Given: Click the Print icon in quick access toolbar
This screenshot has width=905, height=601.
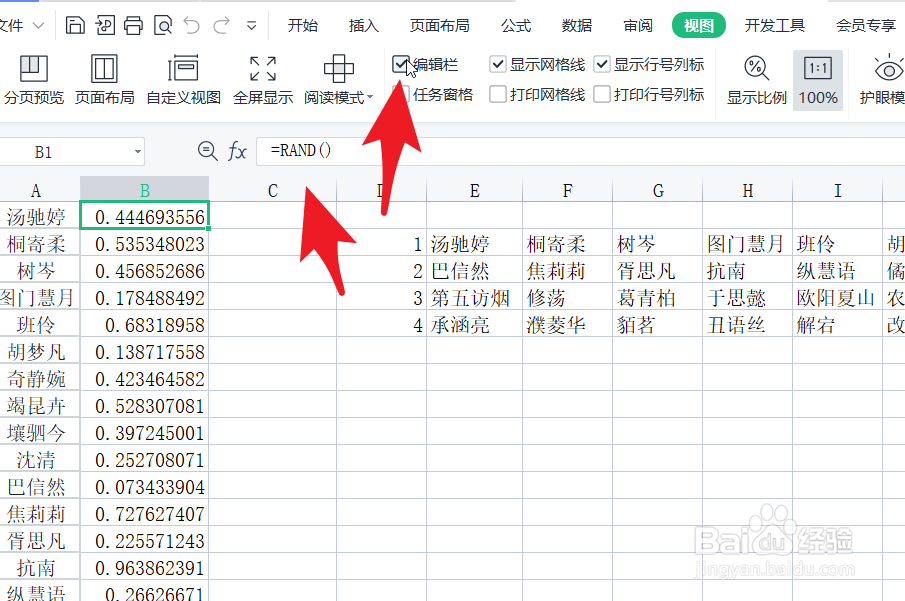Looking at the screenshot, I should [x=135, y=23].
